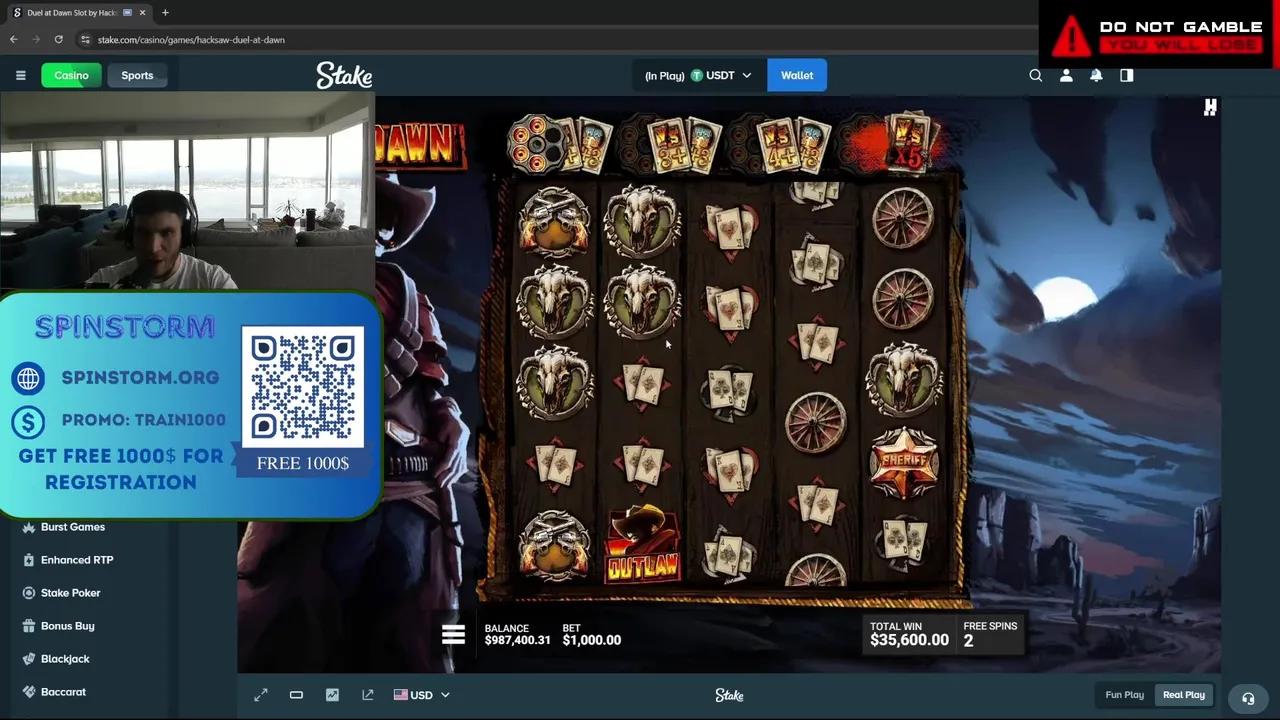Viewport: 1280px width, 720px height.
Task: Click the PROMO: TRAIN1000 text
Action: 144,420
